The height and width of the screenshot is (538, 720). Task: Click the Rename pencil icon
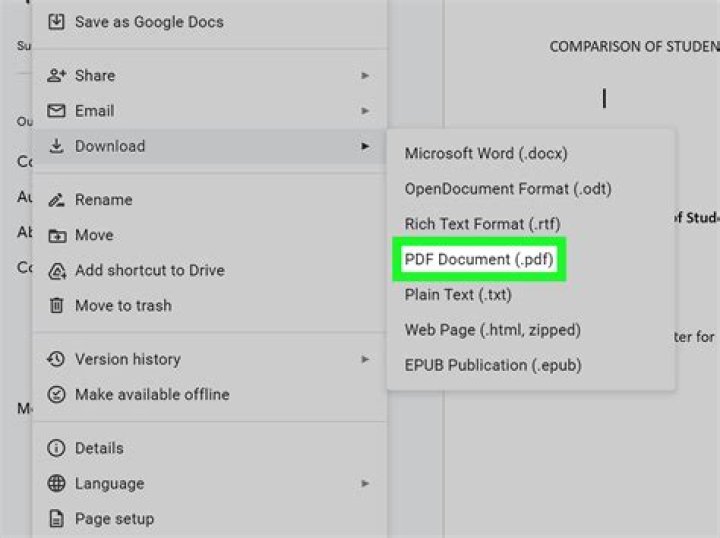click(57, 200)
